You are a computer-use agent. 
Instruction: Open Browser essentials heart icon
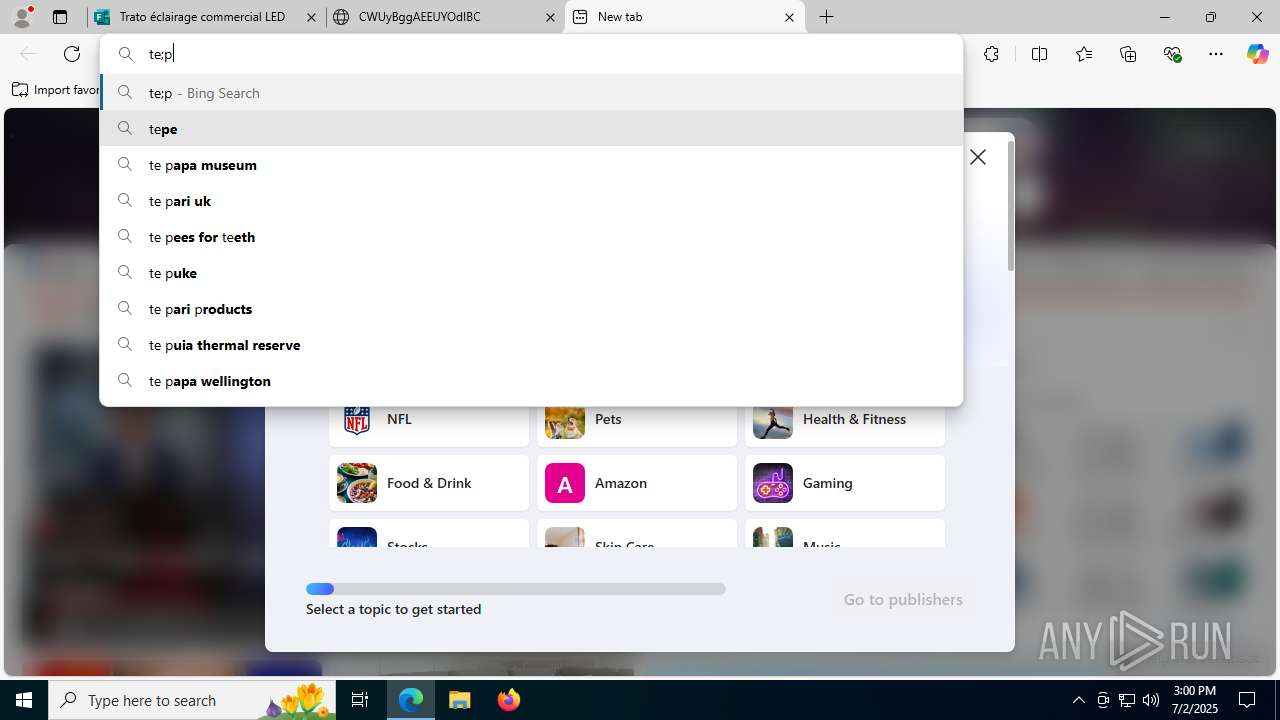pos(1173,54)
